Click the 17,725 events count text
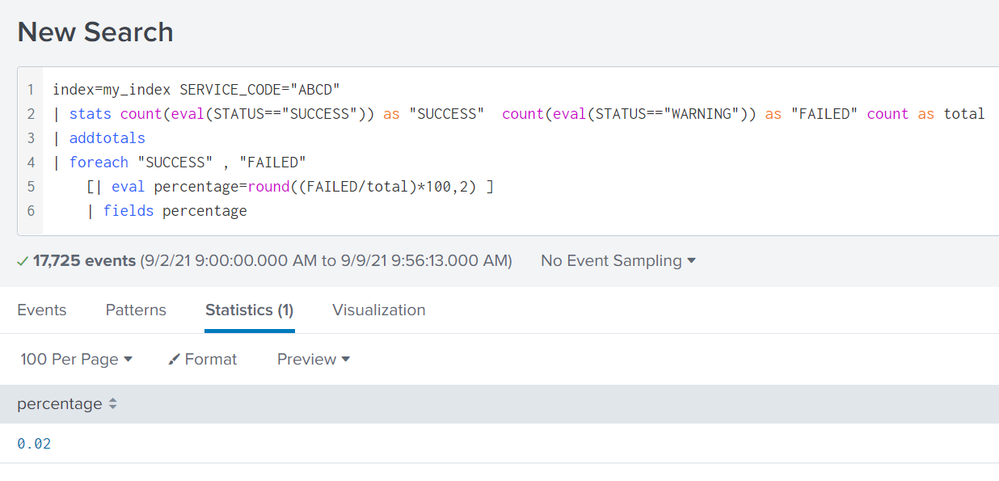The width and height of the screenshot is (999, 481). pyautogui.click(x=84, y=261)
